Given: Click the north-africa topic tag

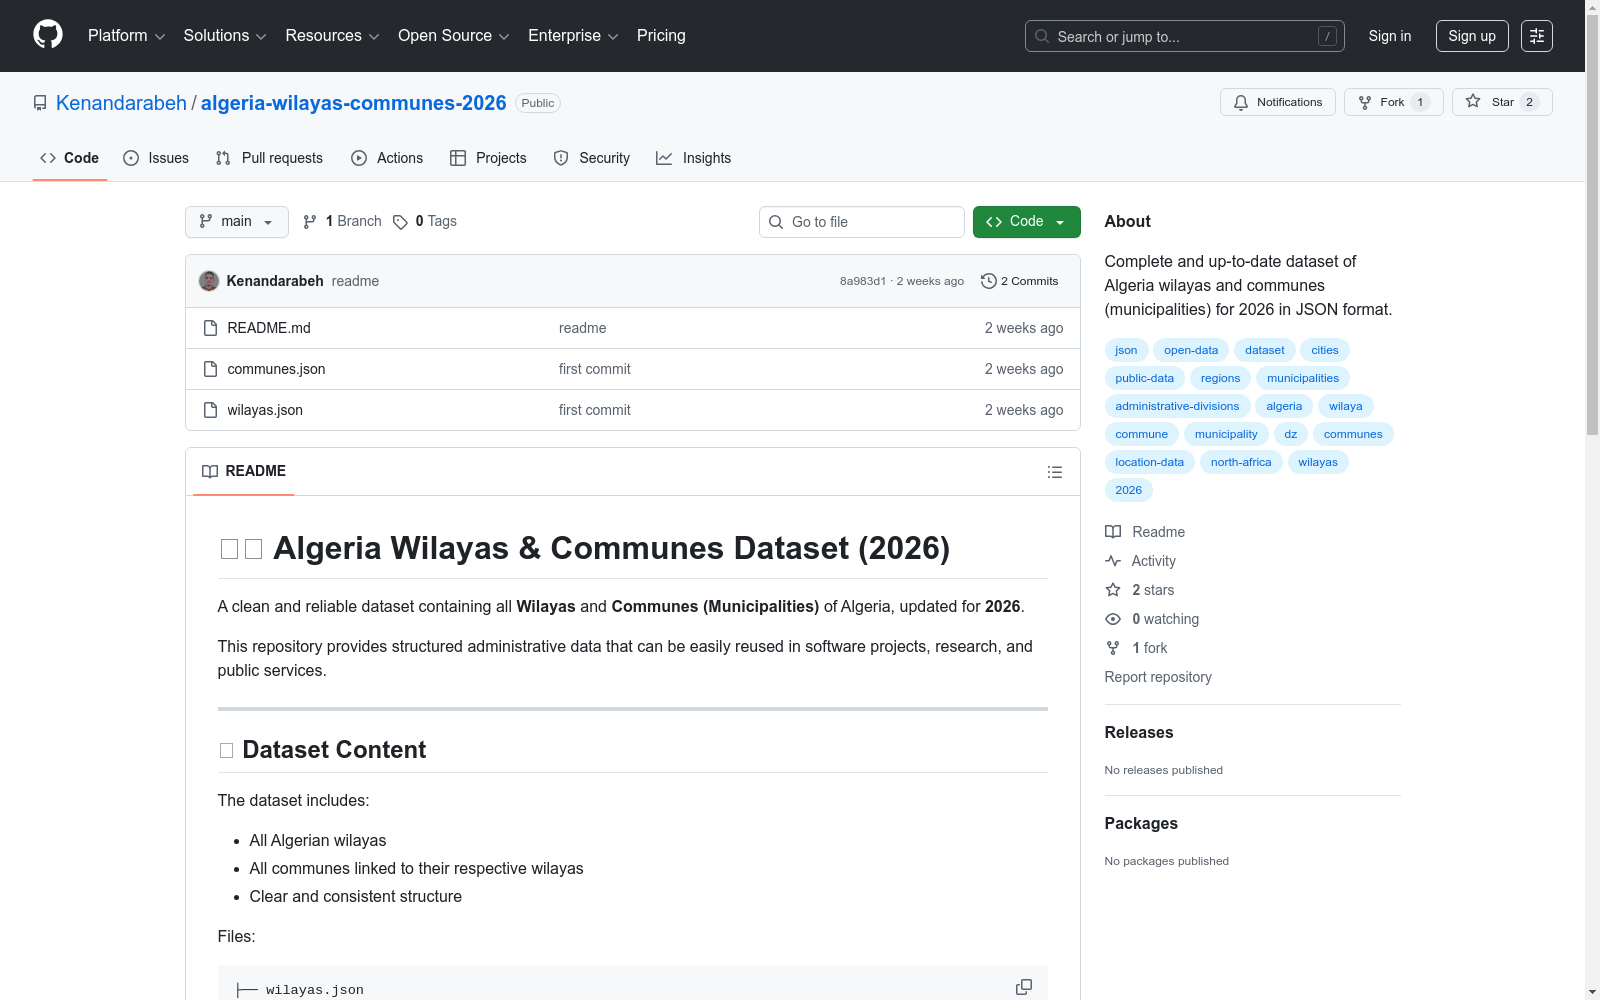Looking at the screenshot, I should 1241,462.
